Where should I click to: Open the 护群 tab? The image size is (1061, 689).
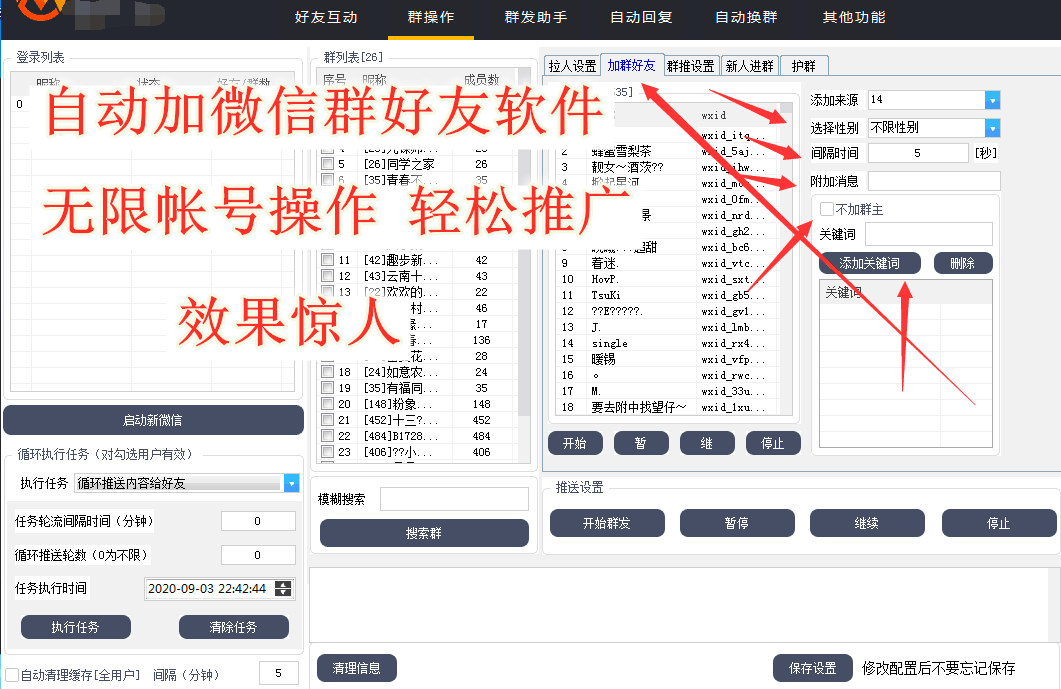pyautogui.click(x=803, y=66)
